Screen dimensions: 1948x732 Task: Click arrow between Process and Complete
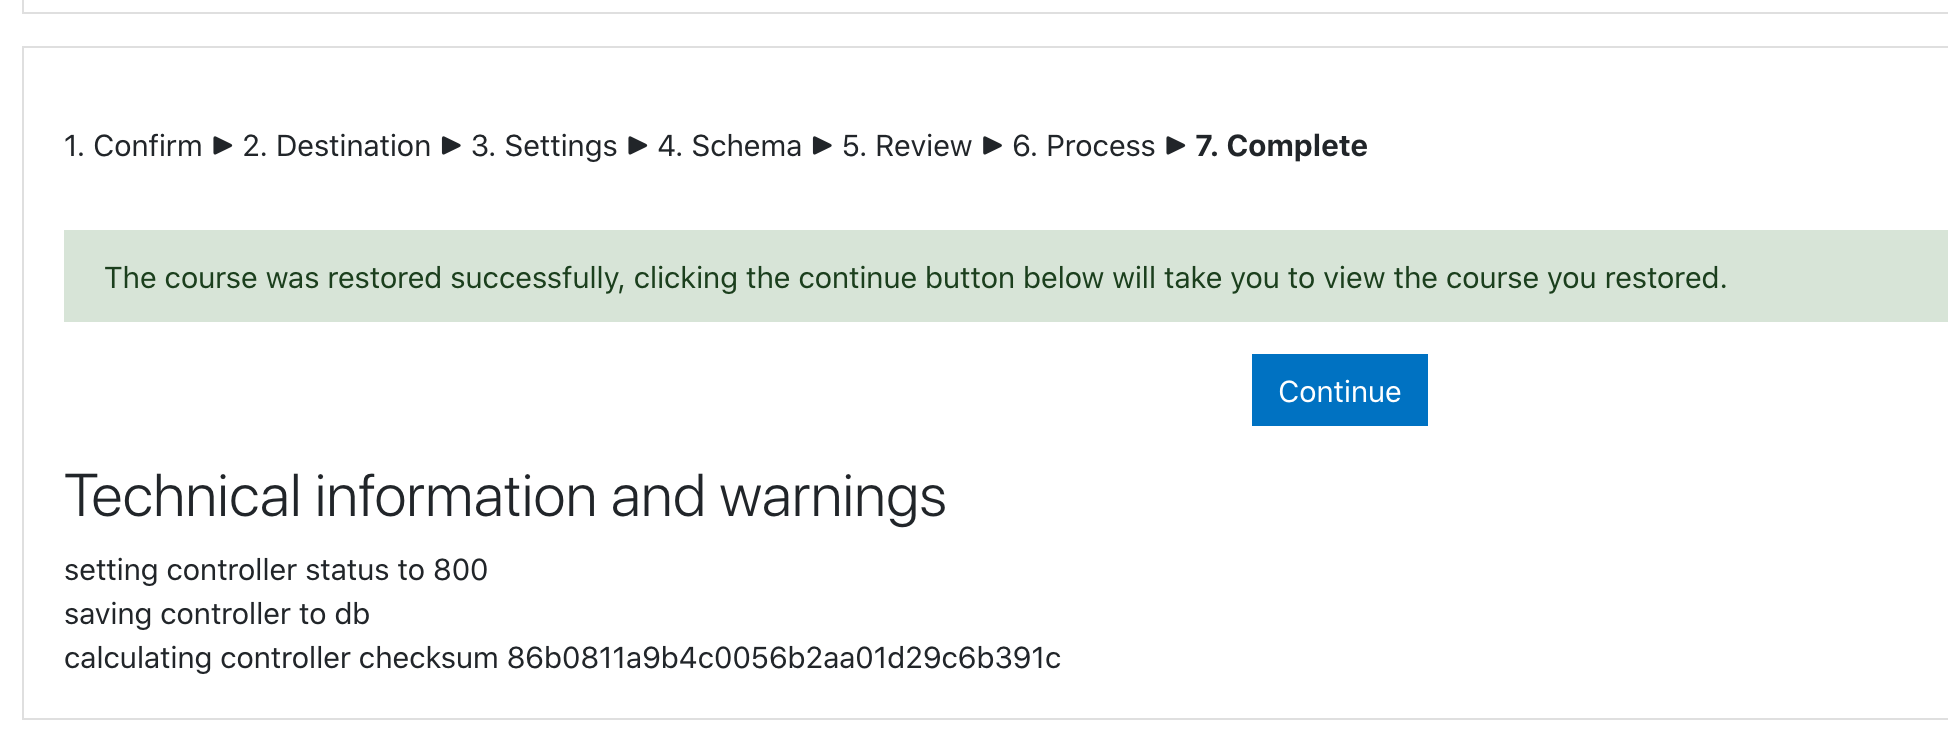tap(1176, 146)
